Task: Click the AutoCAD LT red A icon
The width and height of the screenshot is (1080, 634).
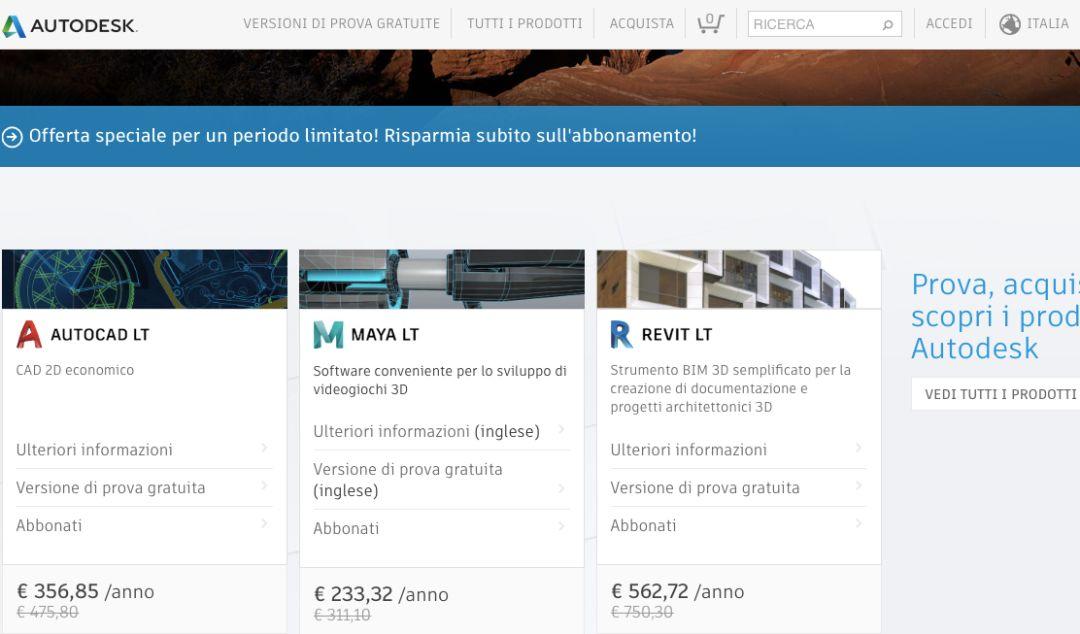Action: pyautogui.click(x=29, y=334)
